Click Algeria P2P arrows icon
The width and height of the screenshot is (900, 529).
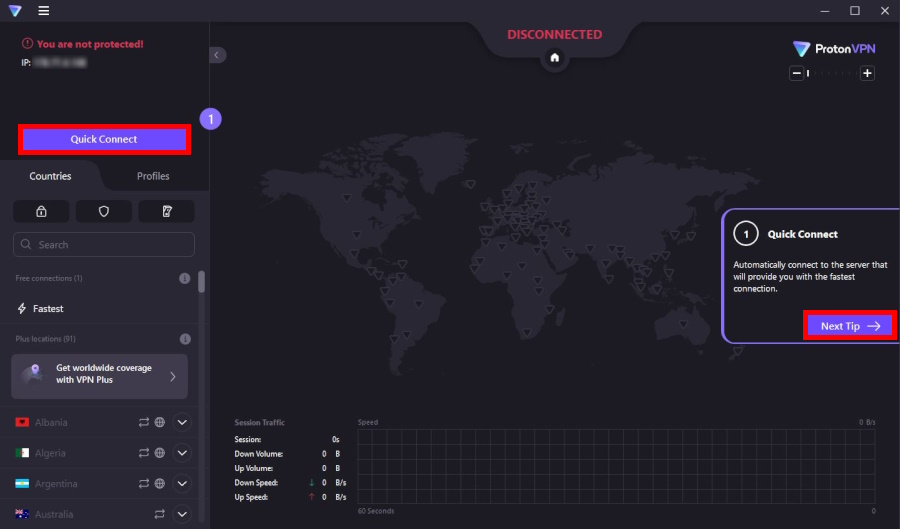(143, 453)
